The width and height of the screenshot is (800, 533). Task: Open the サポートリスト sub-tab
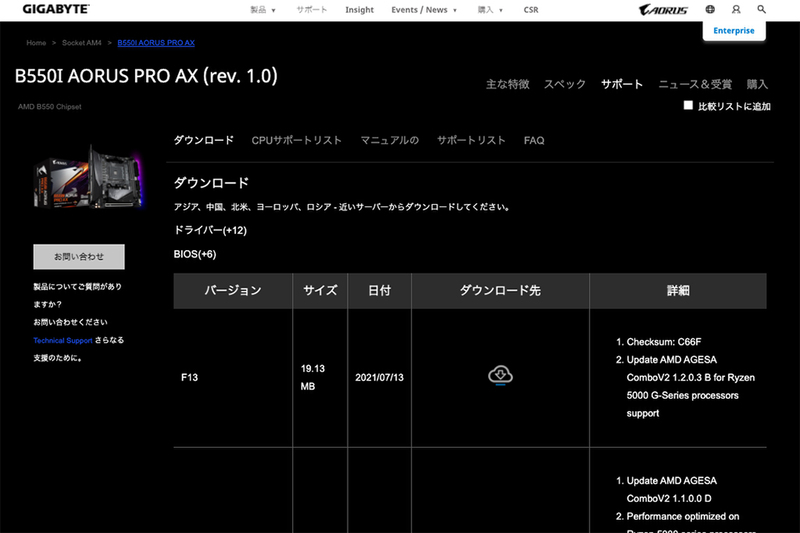pos(471,140)
